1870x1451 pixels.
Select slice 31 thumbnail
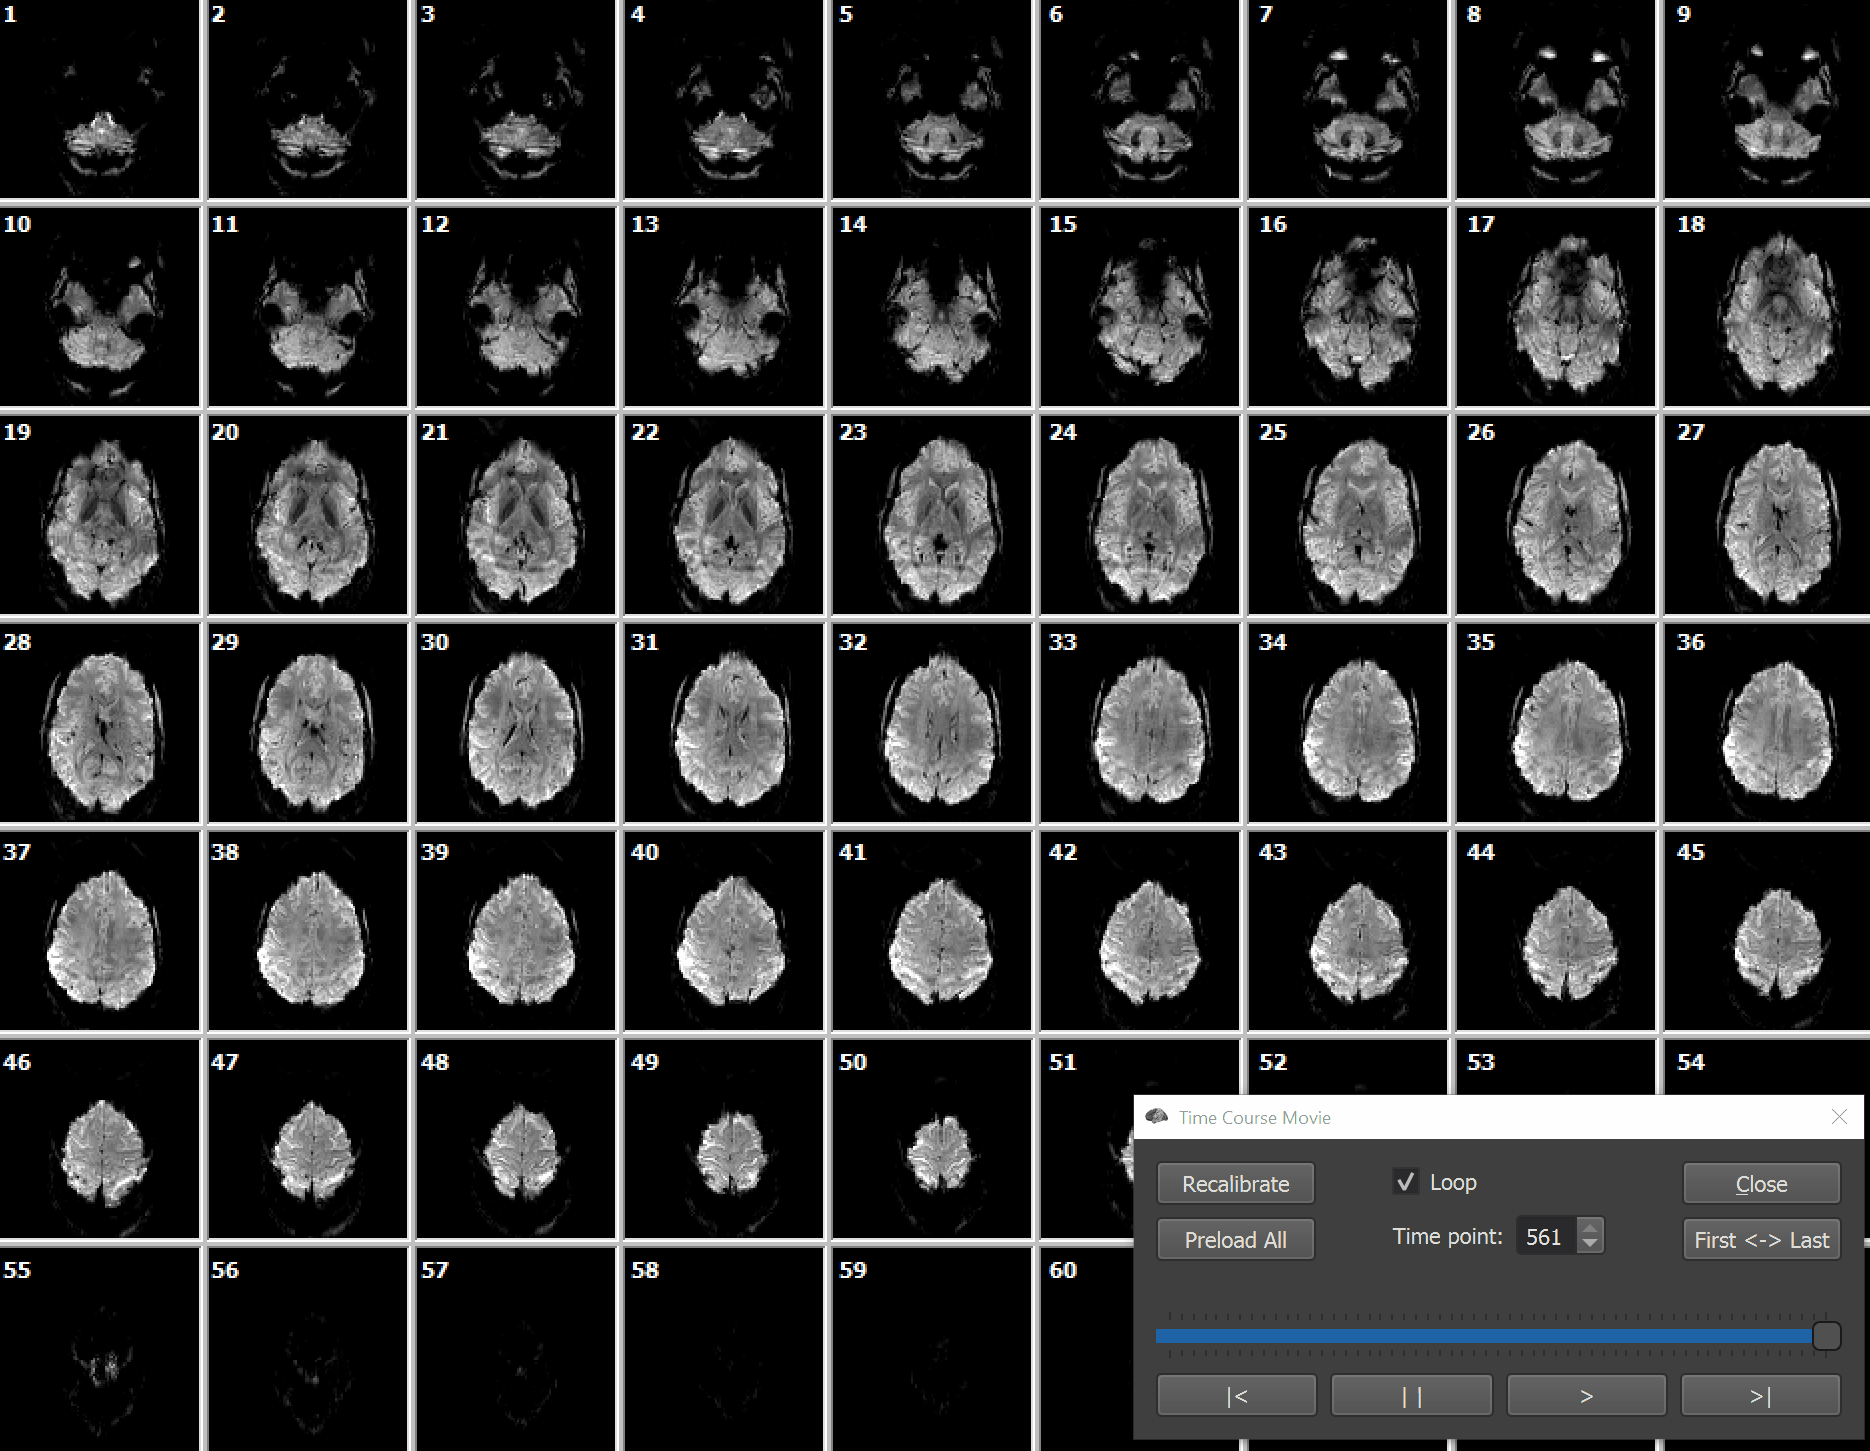click(x=723, y=723)
